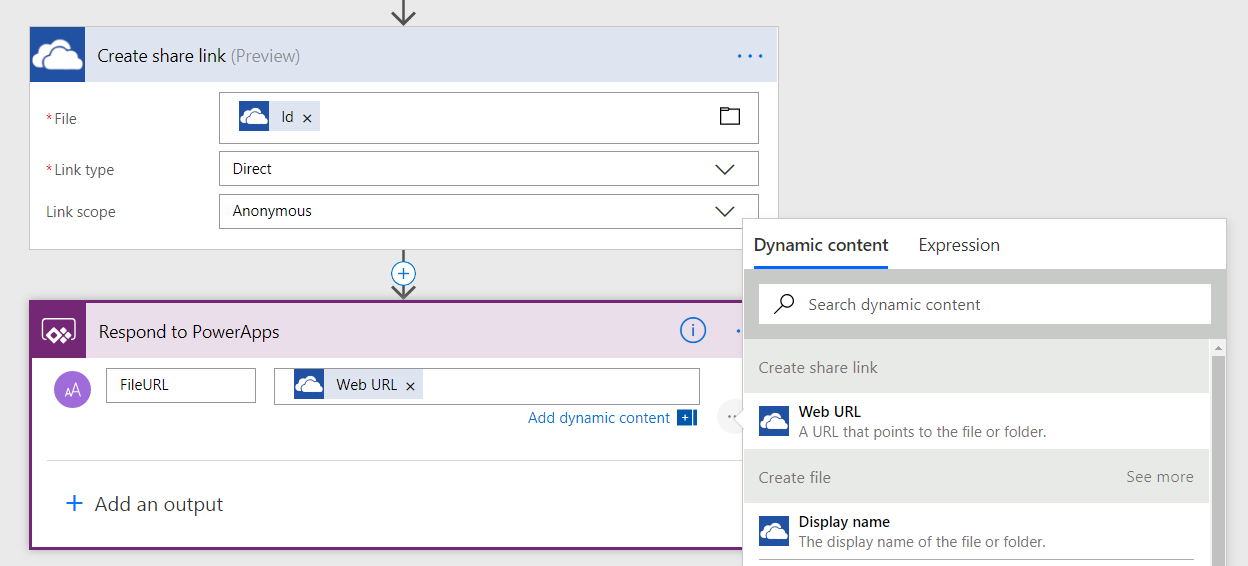
Task: Click the Add dynamic content link
Action: pyautogui.click(x=599, y=418)
